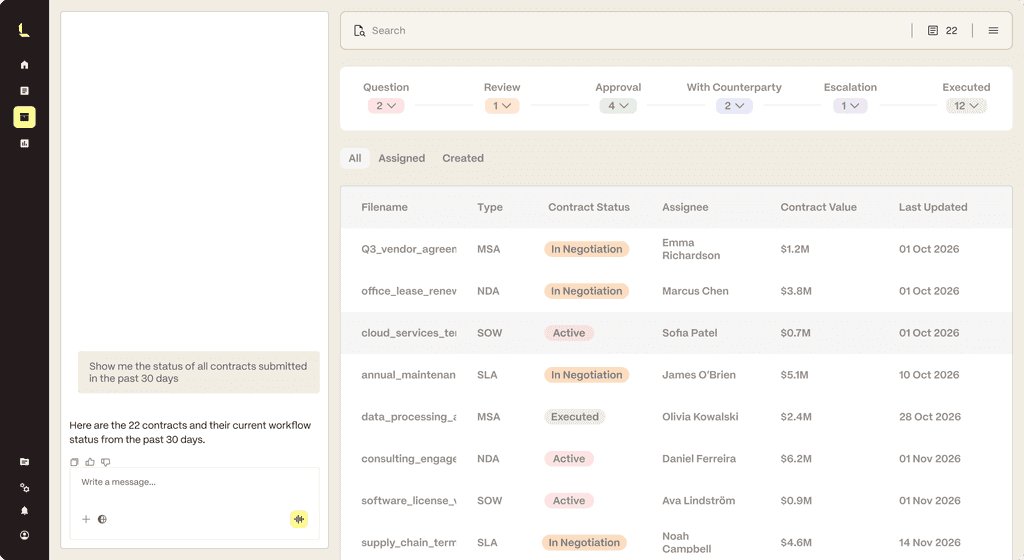1024x560 pixels.
Task: Sort by Assignee column header
Action: (x=685, y=207)
